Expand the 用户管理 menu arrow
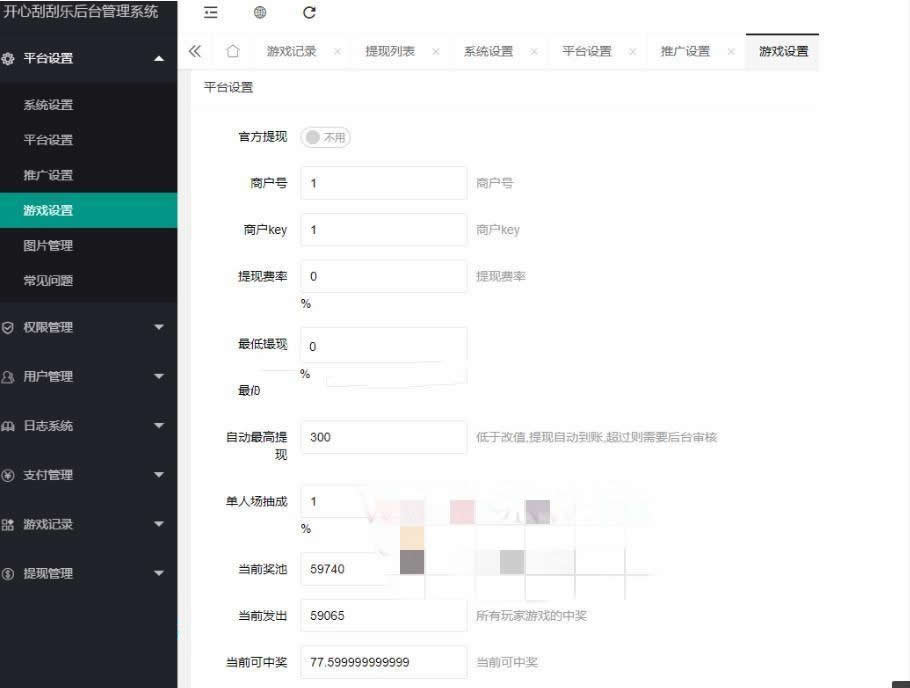The height and width of the screenshot is (688, 910). coord(159,377)
